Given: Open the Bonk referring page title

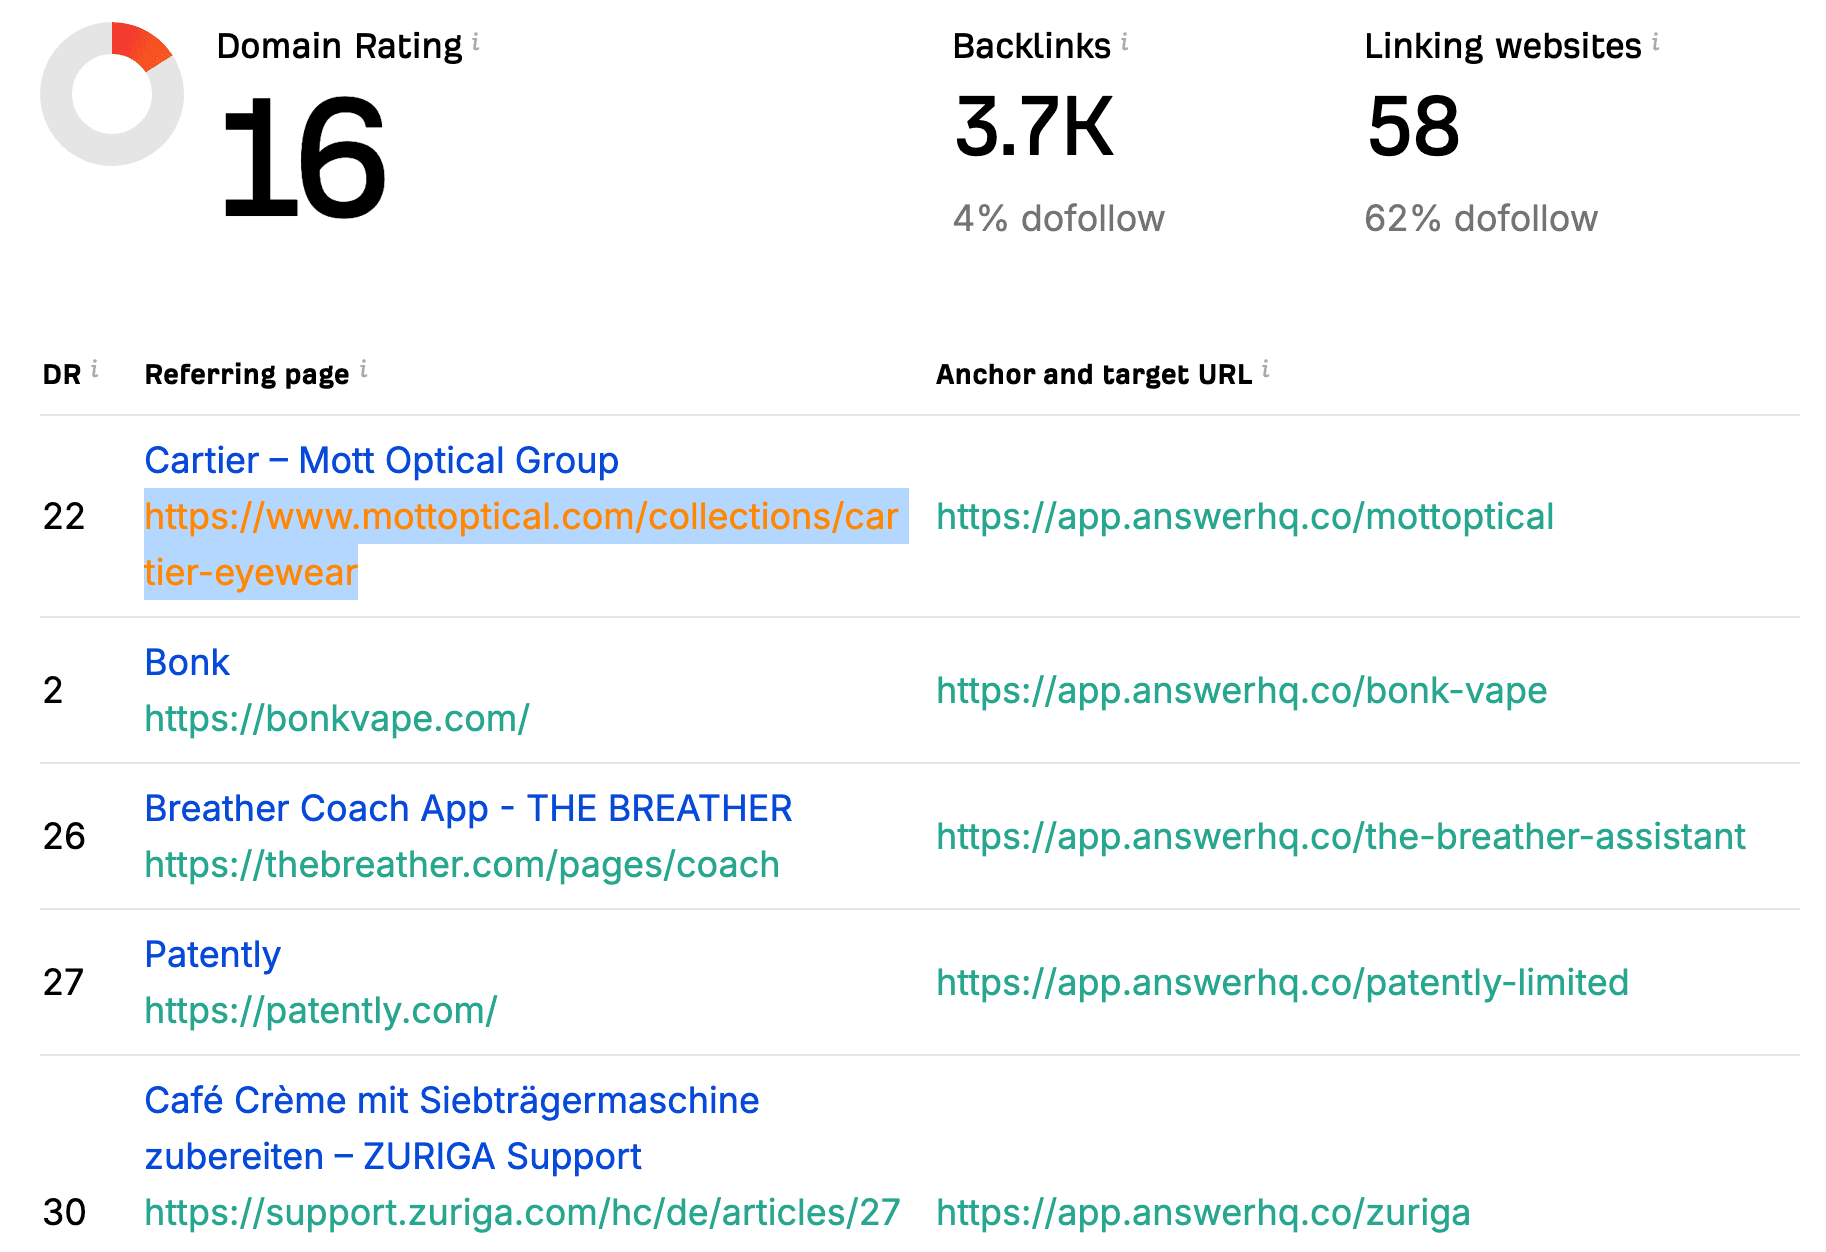Looking at the screenshot, I should 188,663.
